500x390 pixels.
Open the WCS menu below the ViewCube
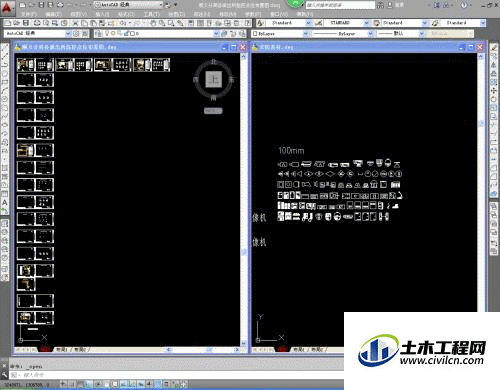pos(213,111)
